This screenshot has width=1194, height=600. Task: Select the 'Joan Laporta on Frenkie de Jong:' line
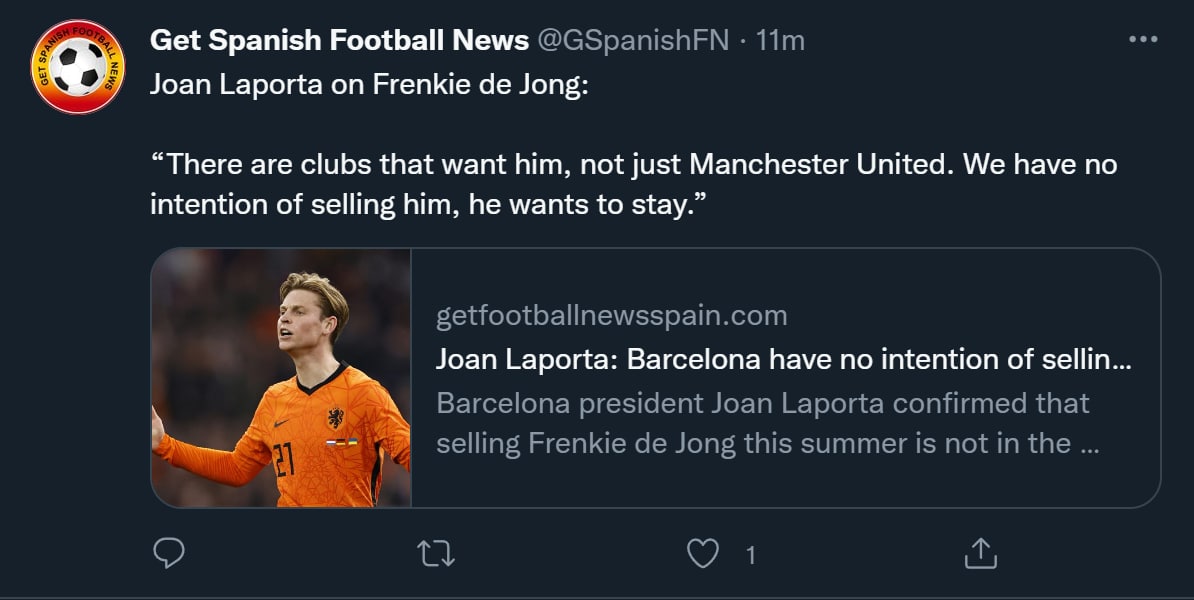coord(369,84)
